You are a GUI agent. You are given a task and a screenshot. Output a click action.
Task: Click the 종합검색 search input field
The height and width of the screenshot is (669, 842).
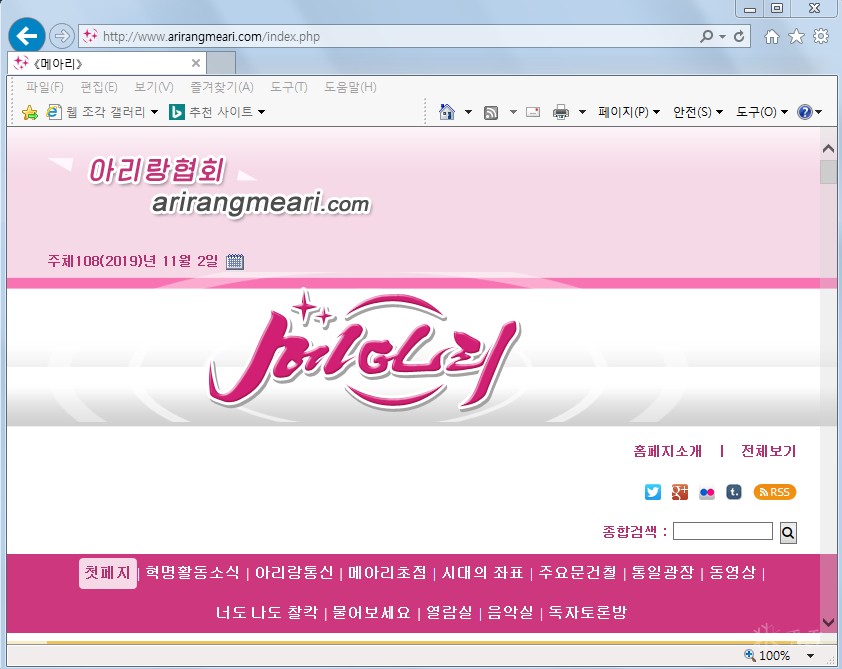point(722,531)
